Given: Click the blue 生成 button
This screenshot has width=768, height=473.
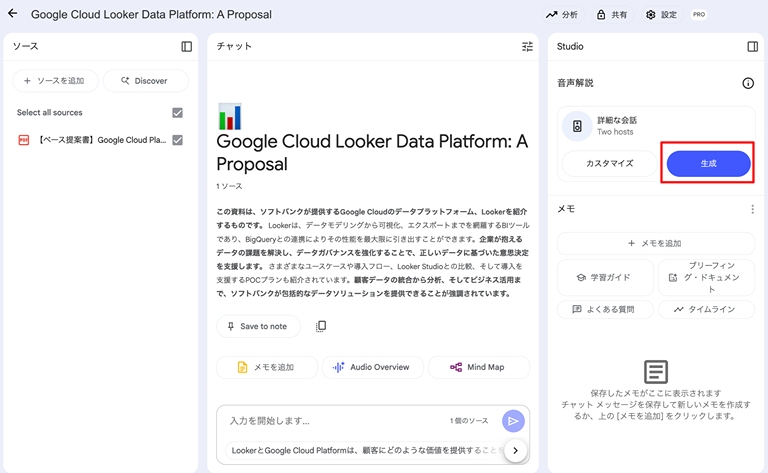Looking at the screenshot, I should (708, 163).
